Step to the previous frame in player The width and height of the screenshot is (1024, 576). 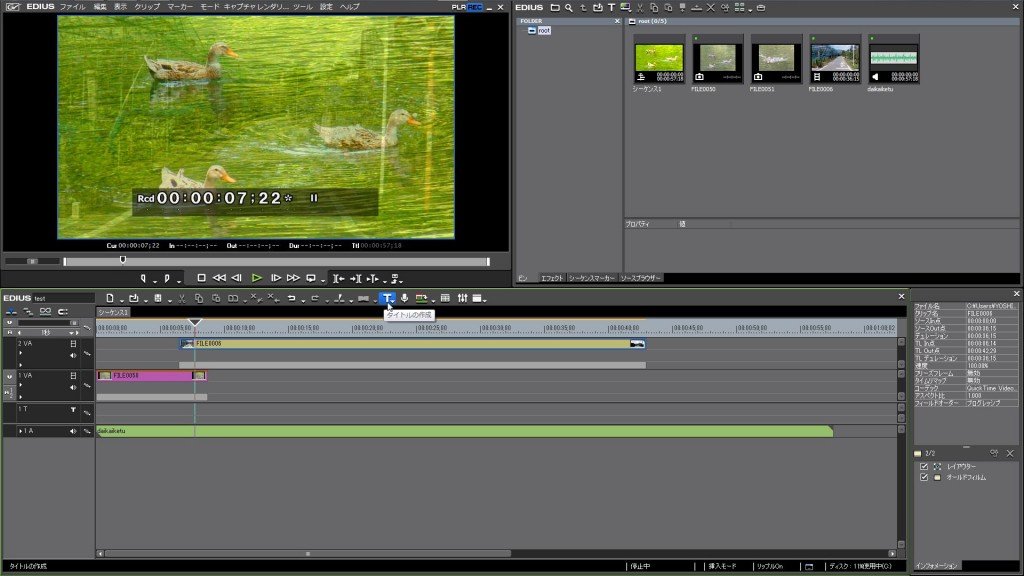click(x=236, y=278)
